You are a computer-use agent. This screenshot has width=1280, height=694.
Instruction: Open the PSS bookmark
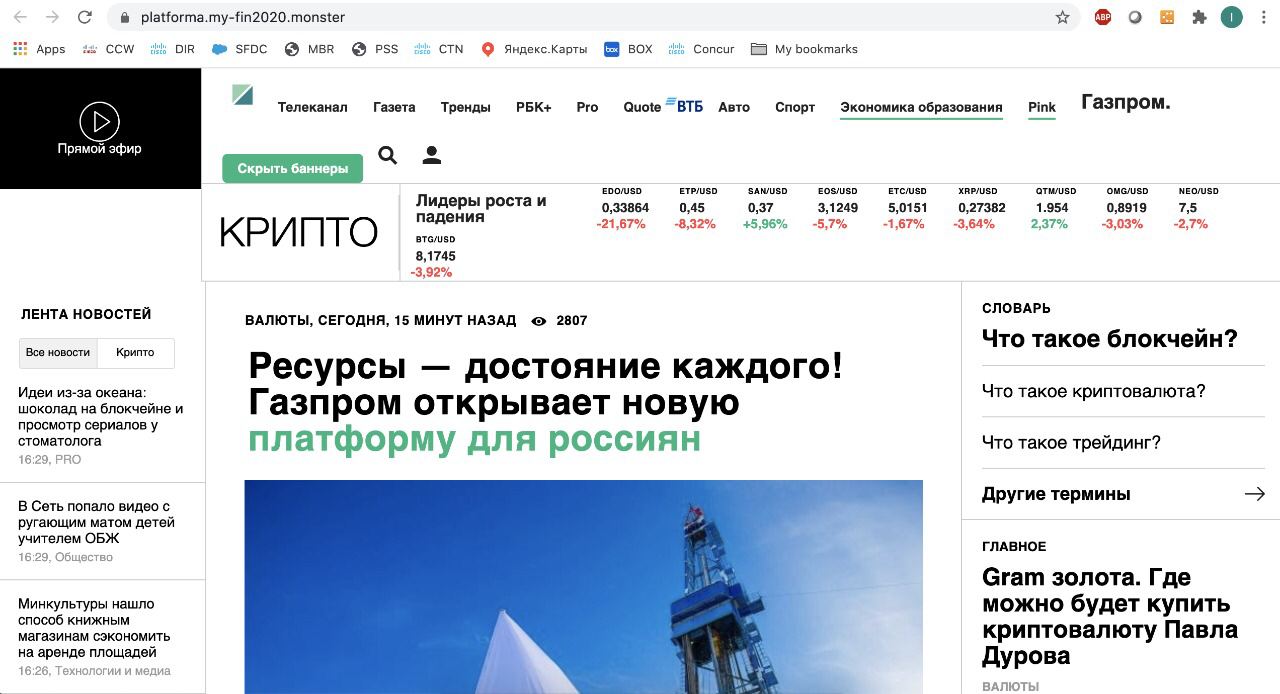(x=375, y=49)
